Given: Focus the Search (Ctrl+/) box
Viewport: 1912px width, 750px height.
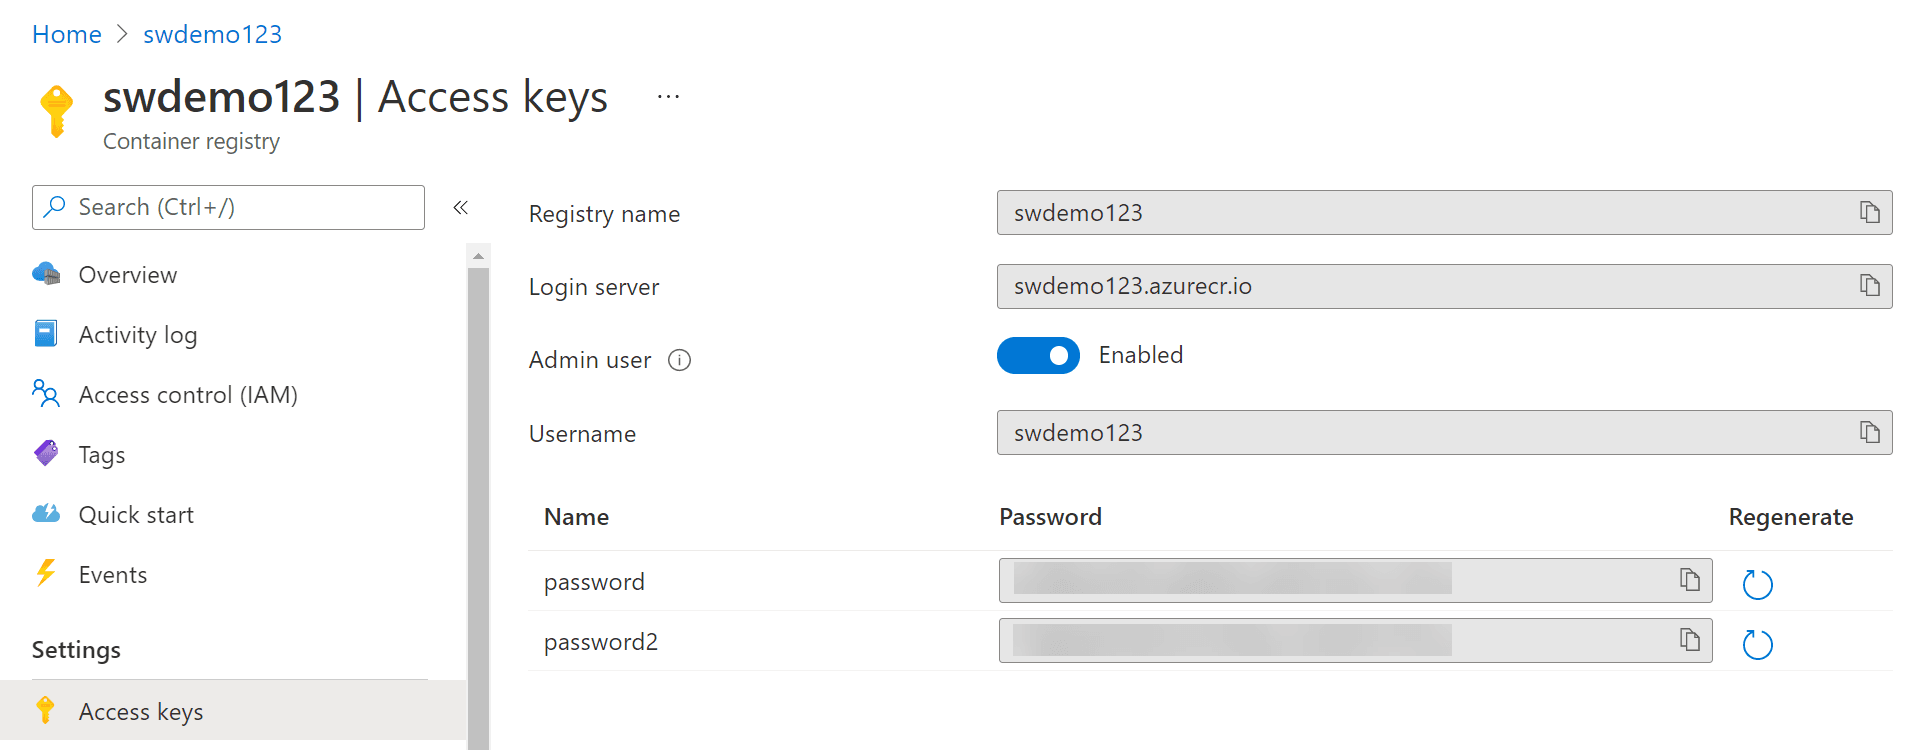Looking at the screenshot, I should 228,207.
